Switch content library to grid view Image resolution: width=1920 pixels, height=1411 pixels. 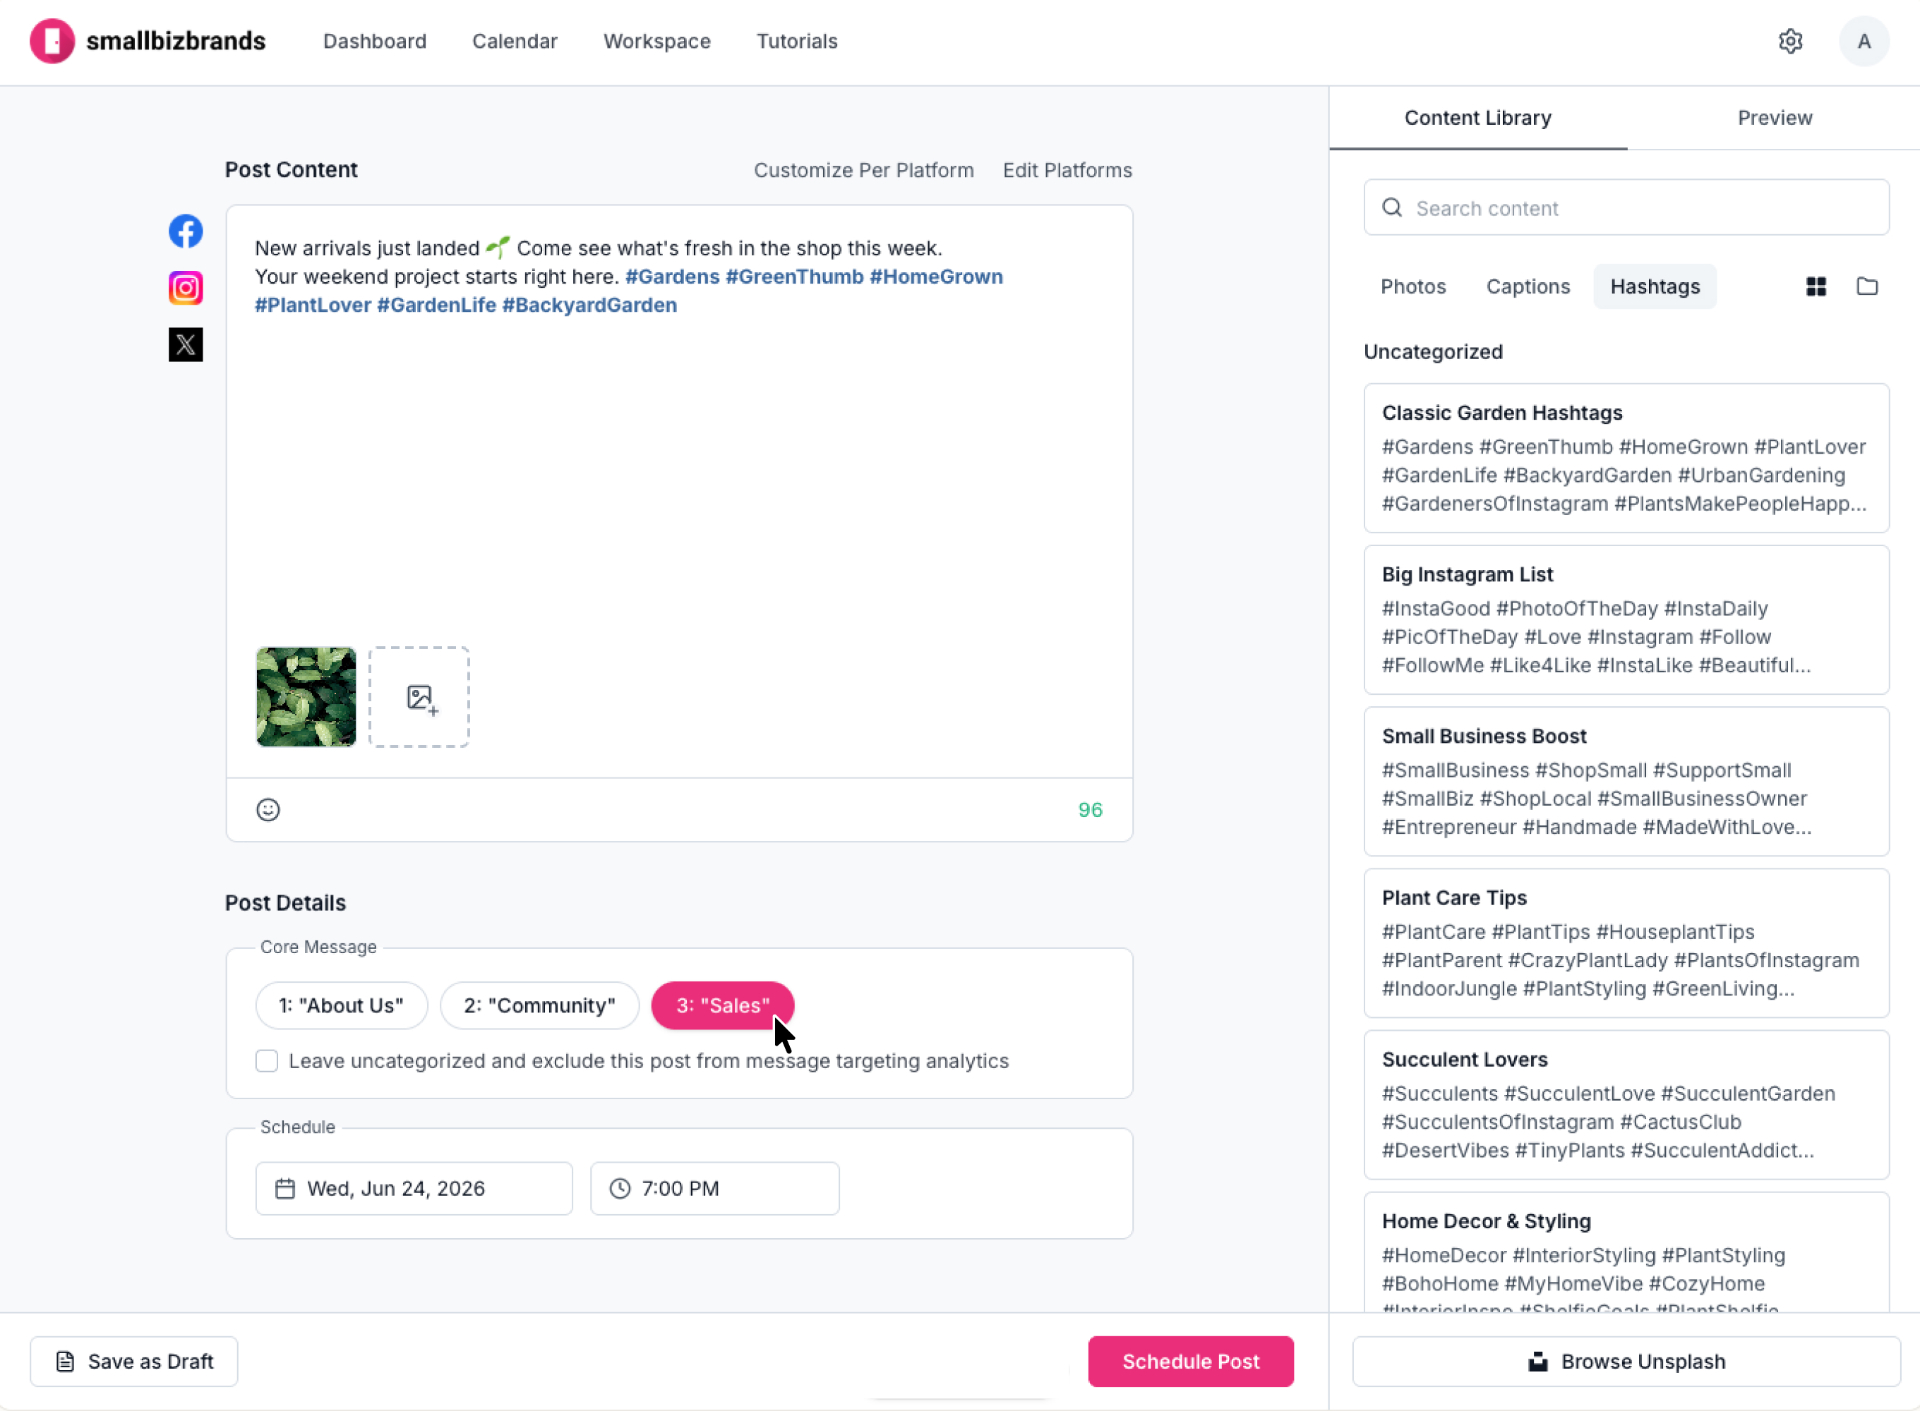tap(1816, 287)
